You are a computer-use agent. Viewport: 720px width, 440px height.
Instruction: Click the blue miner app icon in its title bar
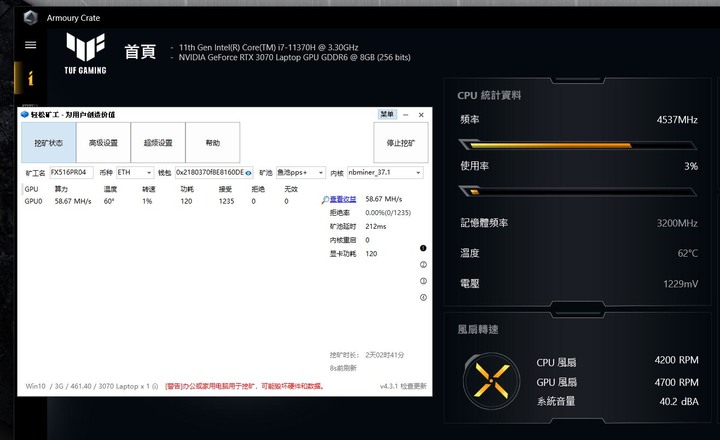[x=25, y=114]
